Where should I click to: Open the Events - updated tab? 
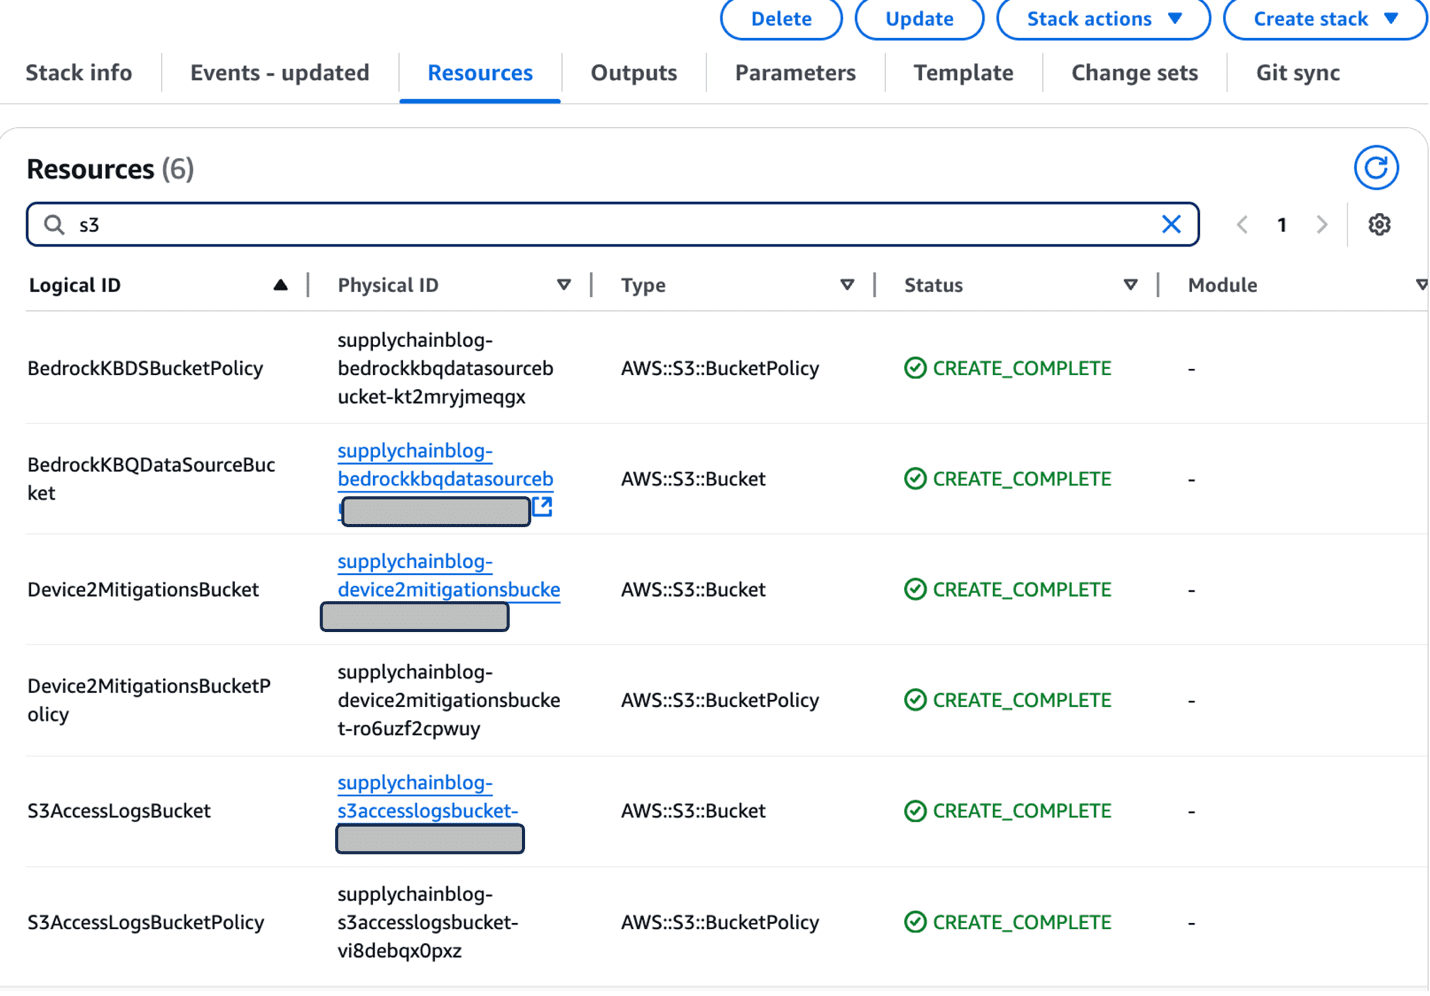280,73
